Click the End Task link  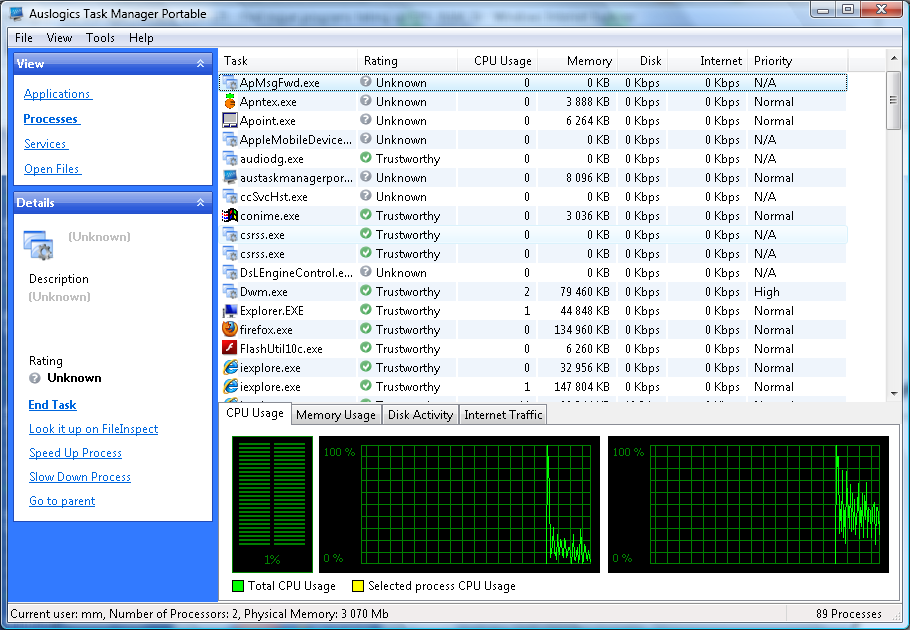pos(52,405)
